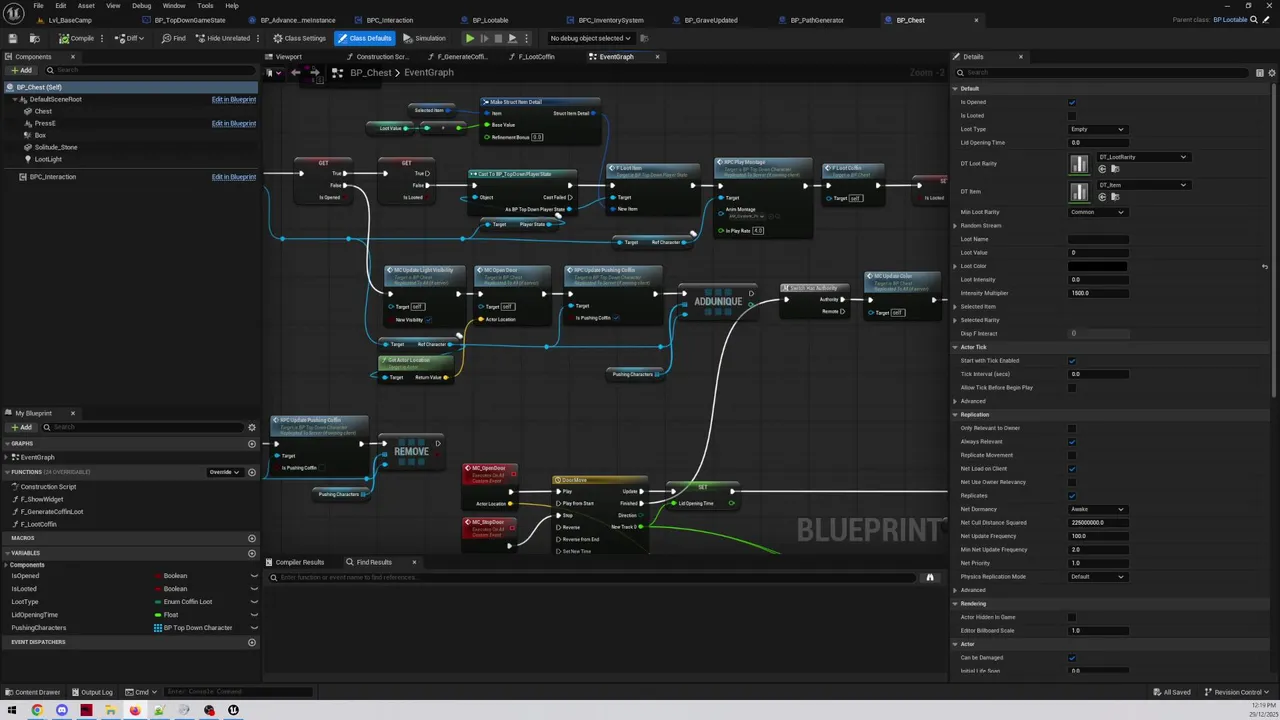Viewport: 1280px width, 720px height.
Task: Expand the Selected Item property
Action: coord(956,307)
